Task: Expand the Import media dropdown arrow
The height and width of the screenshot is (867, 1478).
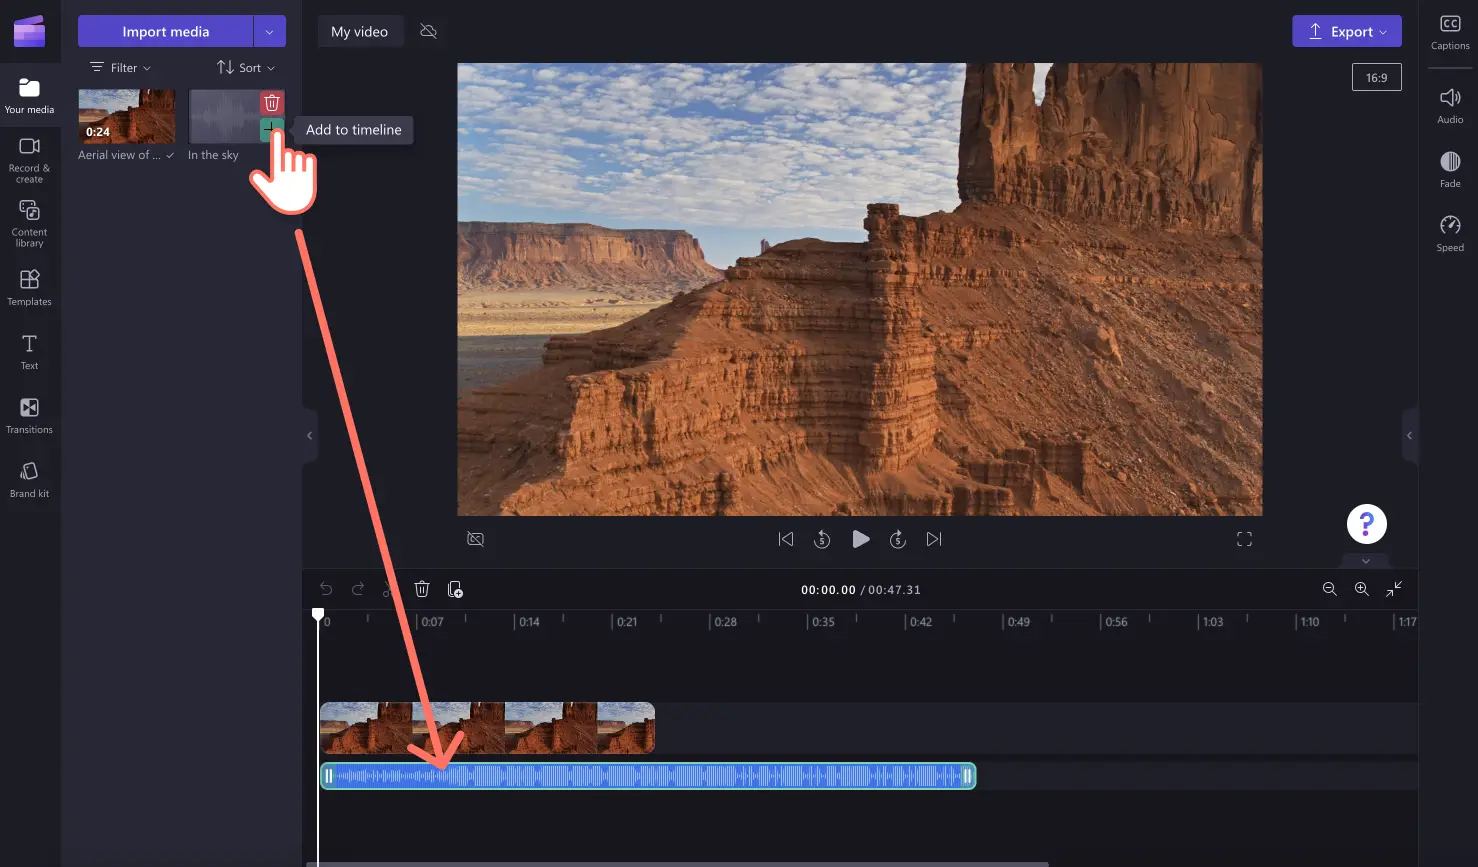Action: coord(270,31)
